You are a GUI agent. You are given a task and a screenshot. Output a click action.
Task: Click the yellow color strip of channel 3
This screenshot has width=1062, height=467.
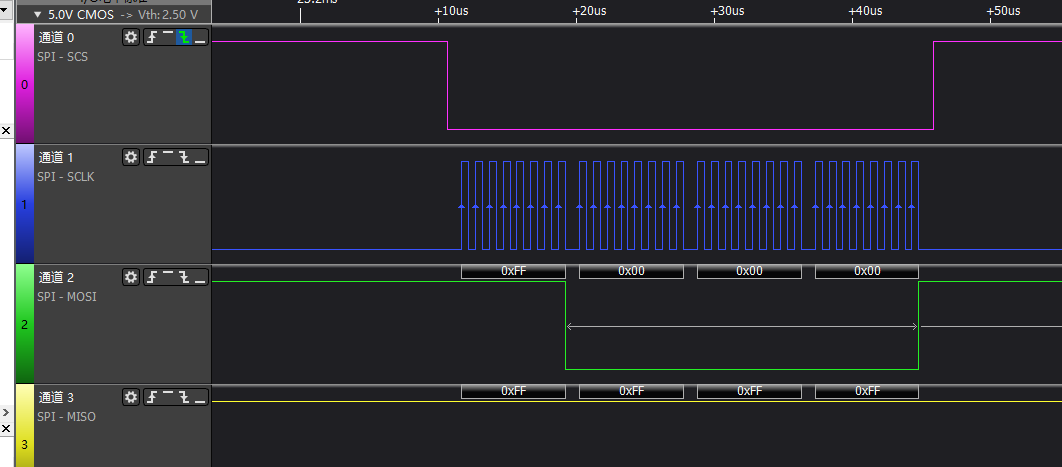point(25,426)
